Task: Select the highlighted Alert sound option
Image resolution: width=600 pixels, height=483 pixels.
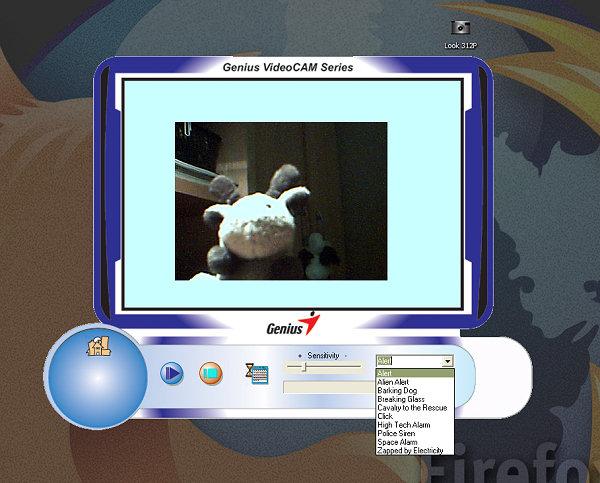Action: coord(415,373)
